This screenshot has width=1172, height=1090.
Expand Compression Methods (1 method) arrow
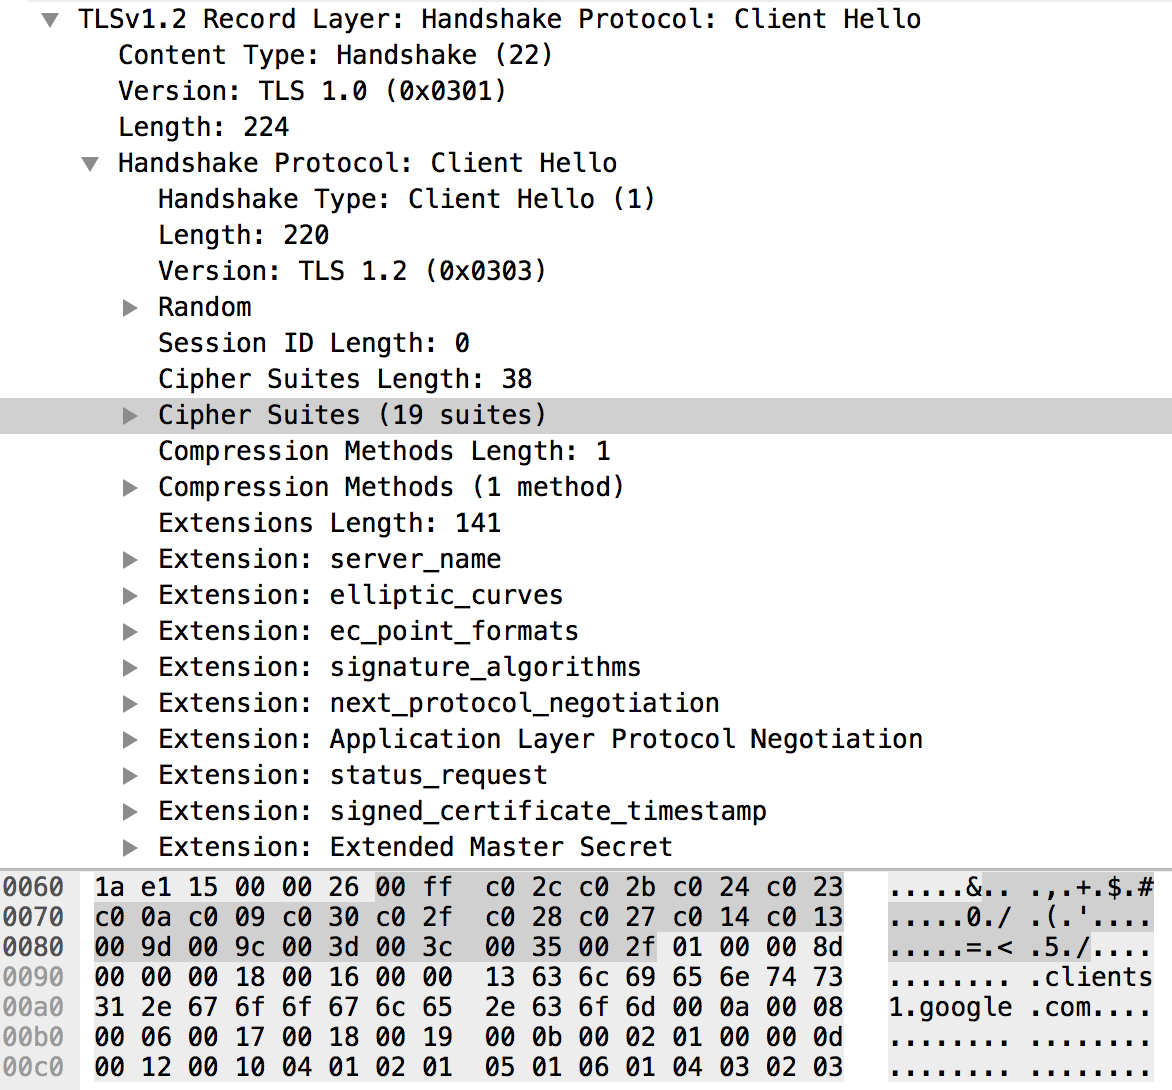[130, 487]
